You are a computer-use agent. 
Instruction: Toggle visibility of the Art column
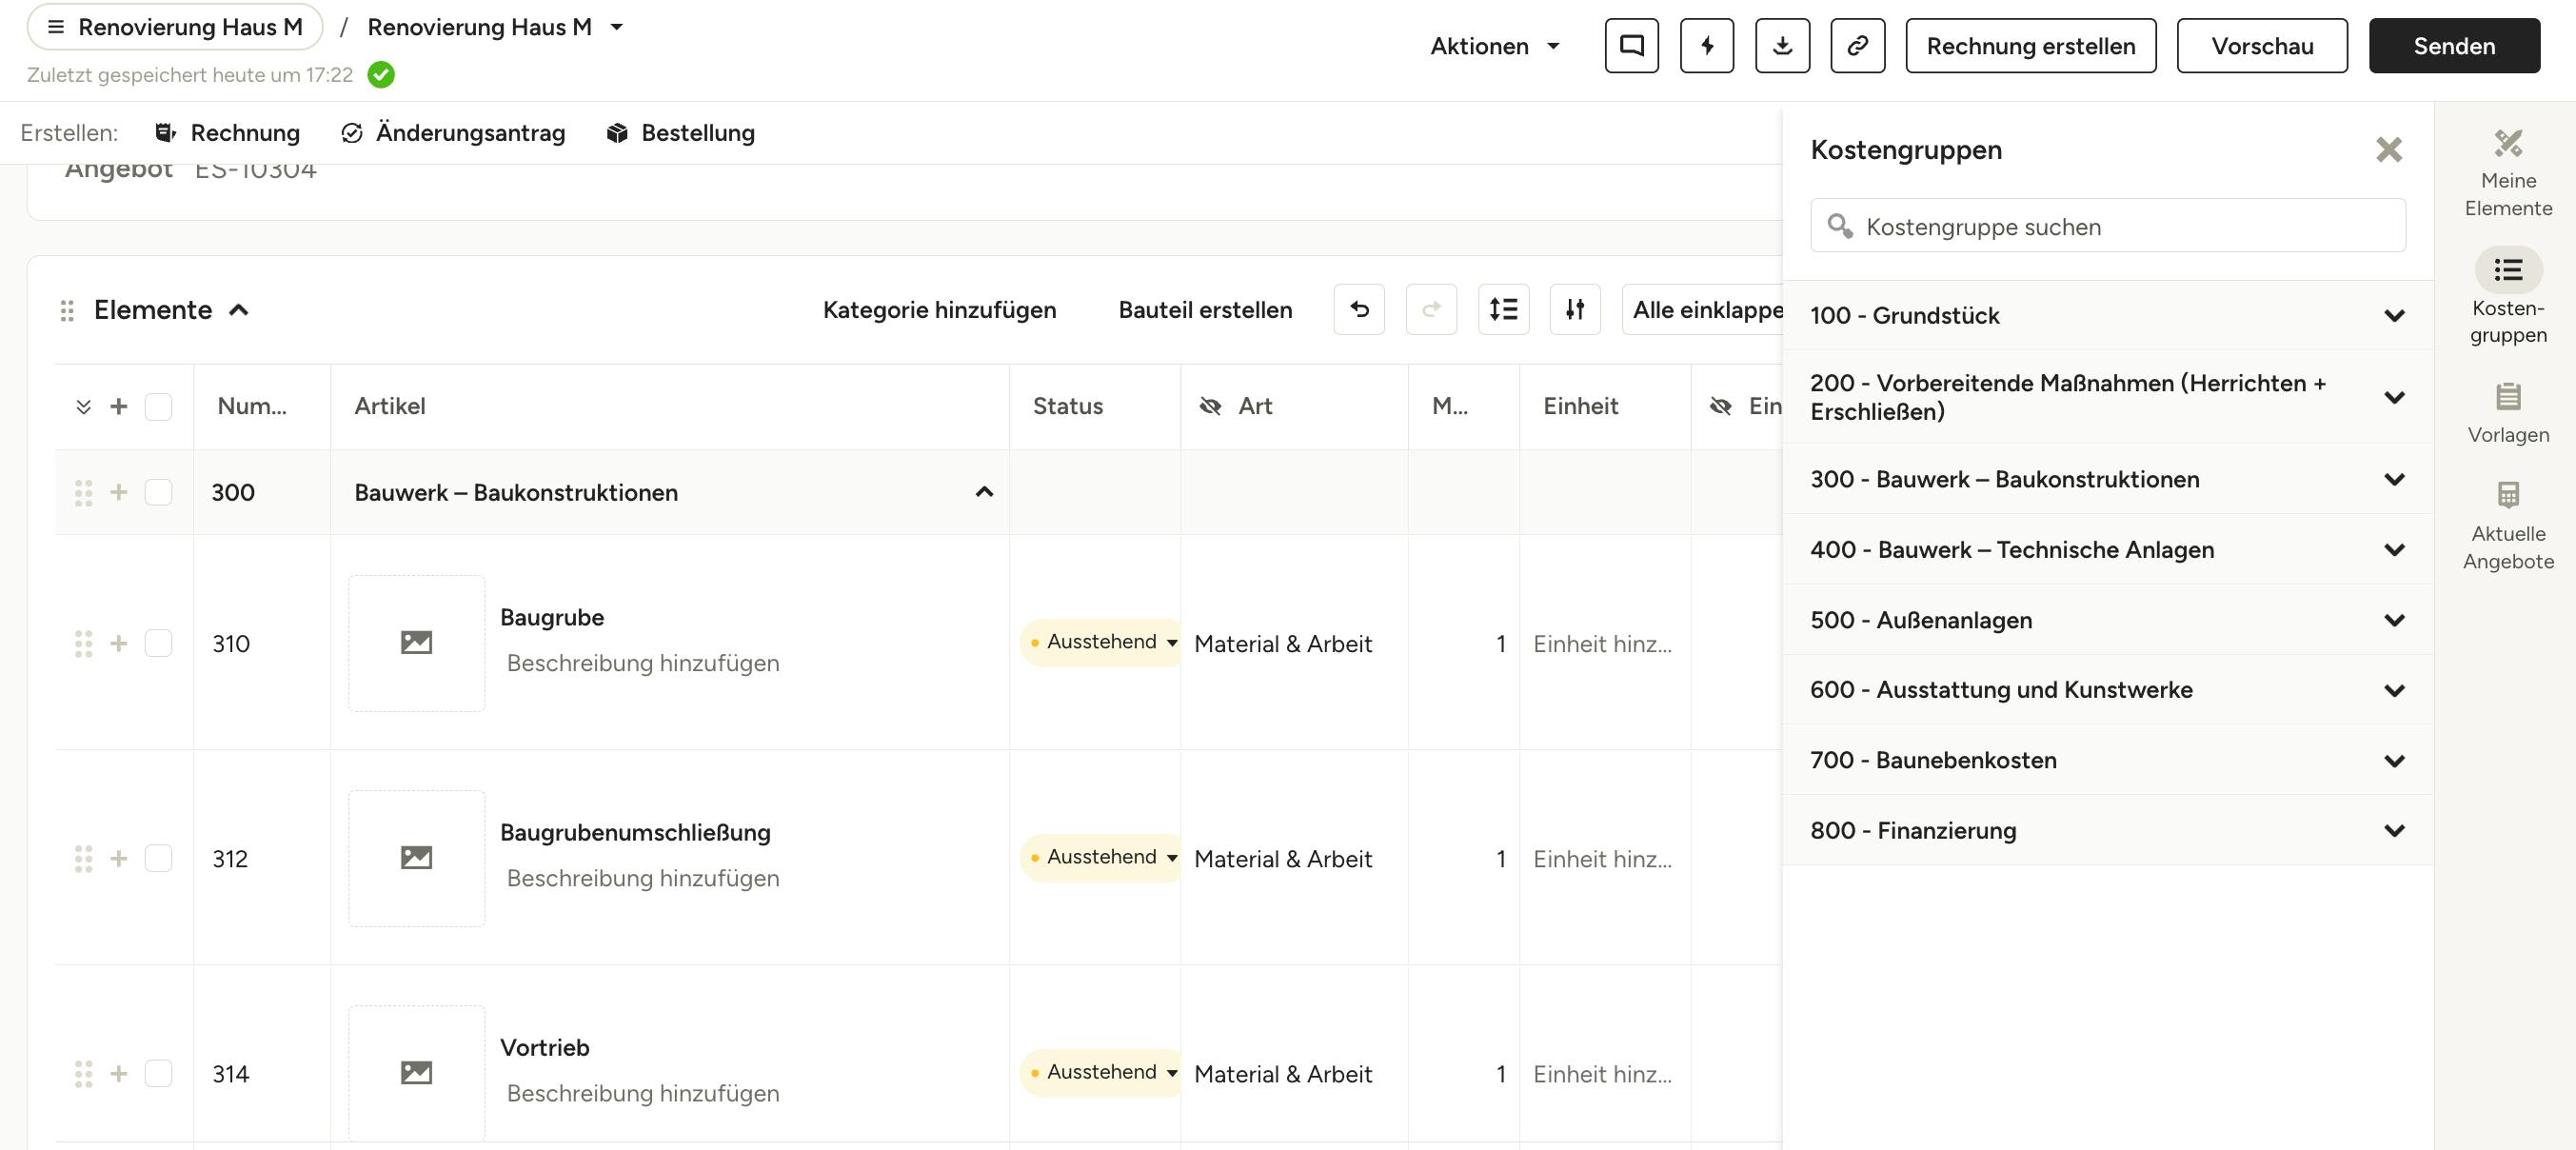[x=1210, y=406]
